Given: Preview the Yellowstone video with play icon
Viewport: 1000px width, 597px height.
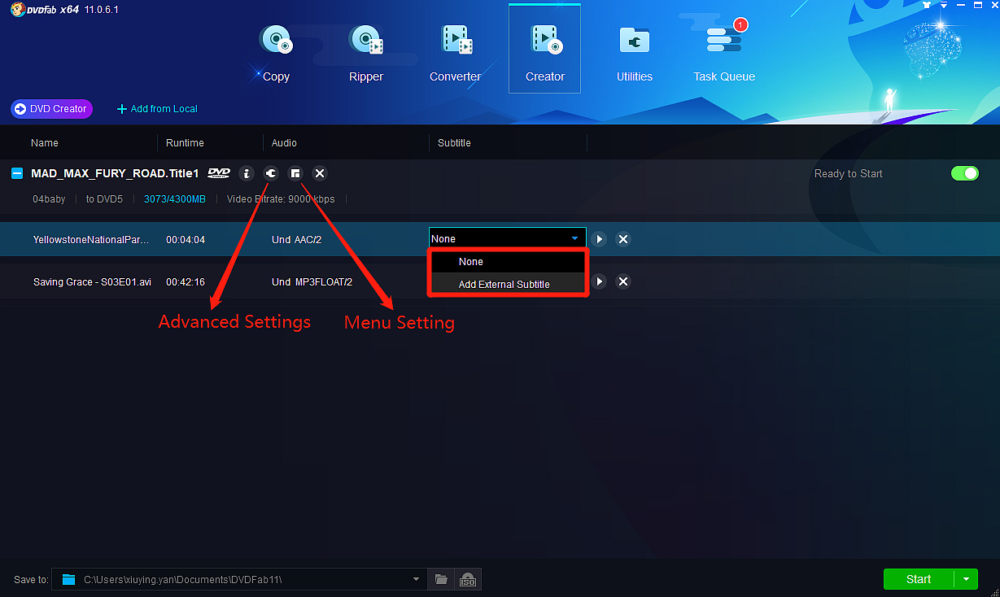Looking at the screenshot, I should [599, 239].
